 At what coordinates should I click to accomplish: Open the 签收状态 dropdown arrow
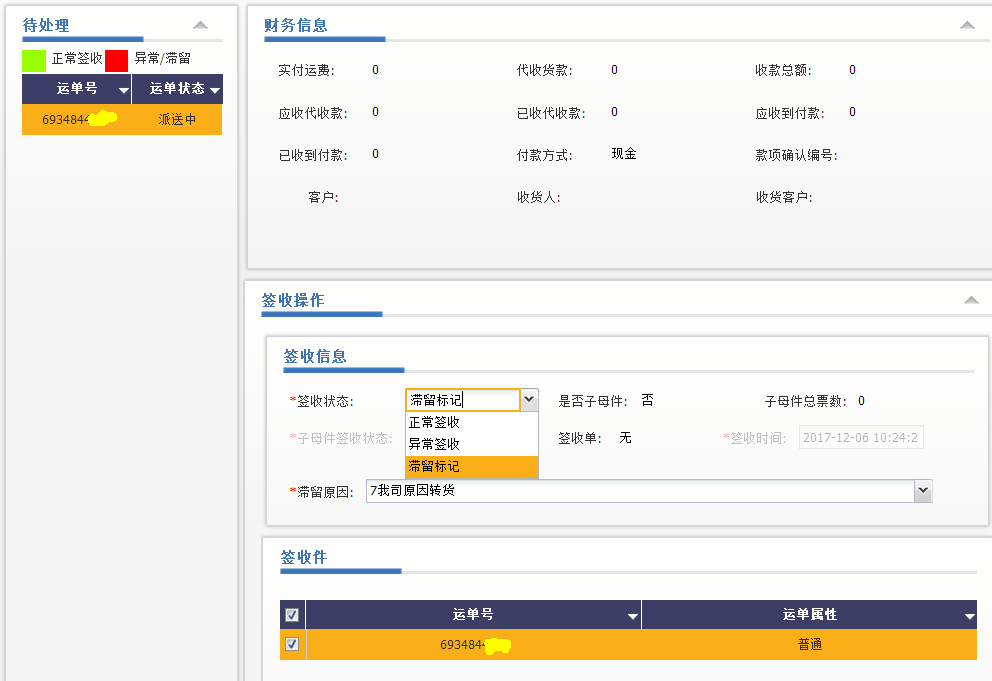(529, 400)
